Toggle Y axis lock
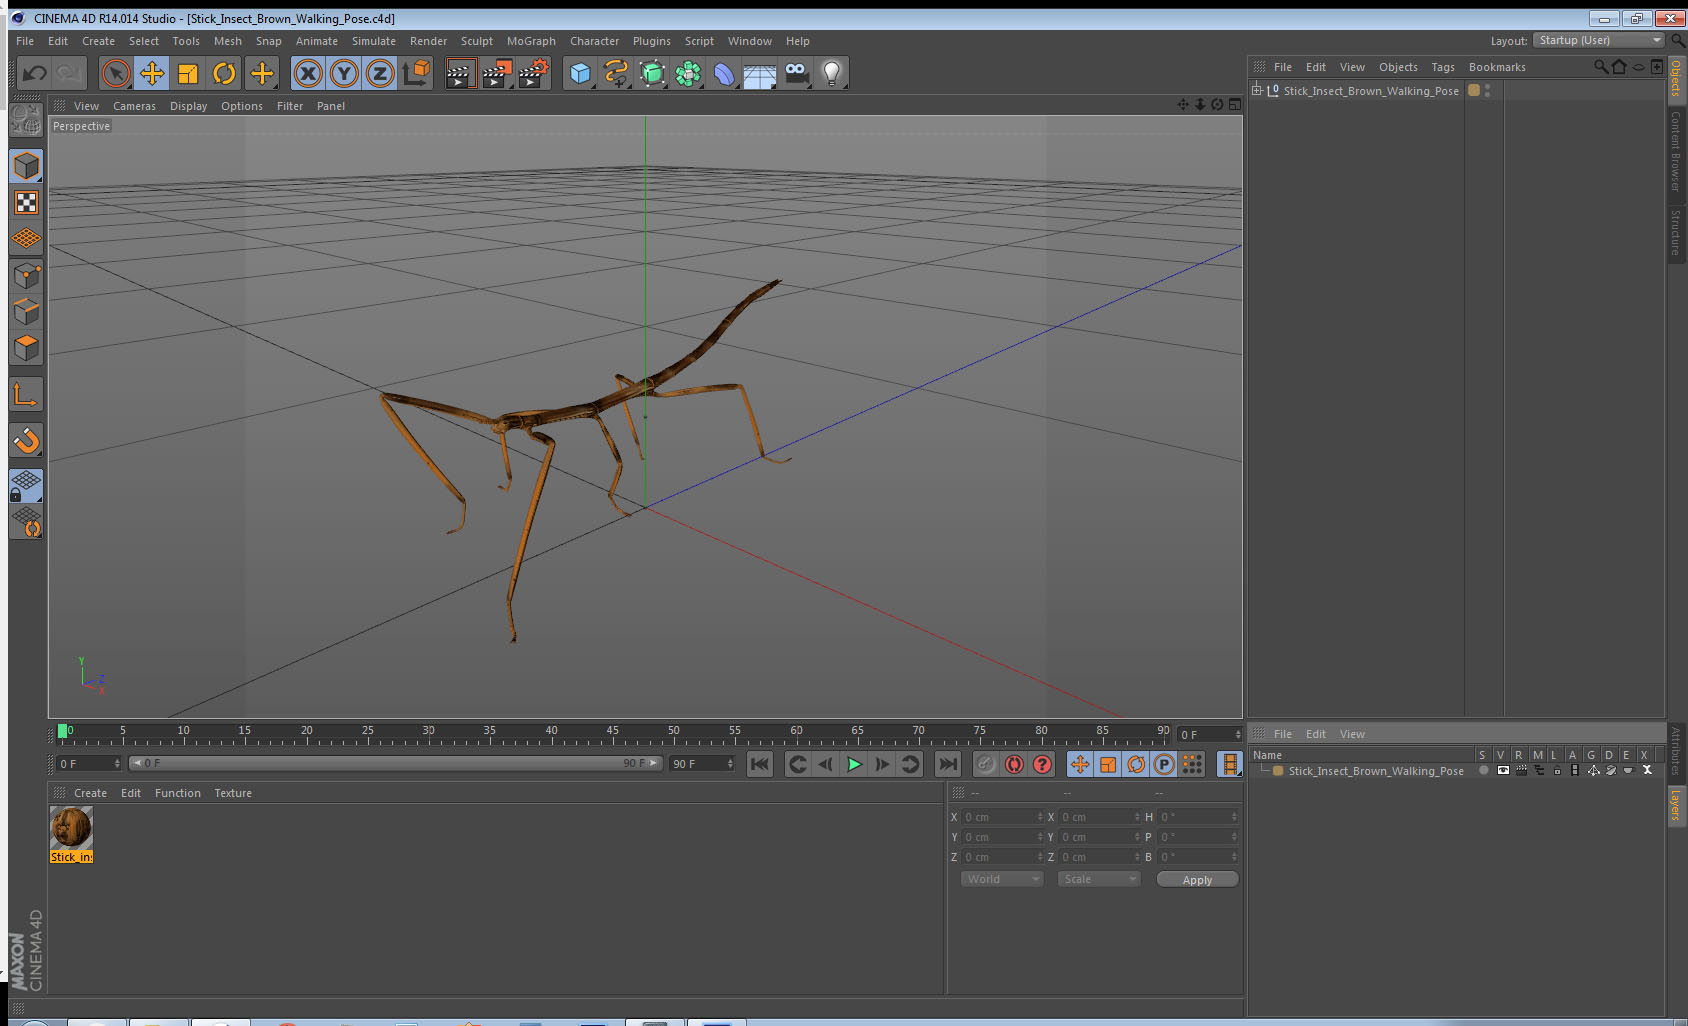Image resolution: width=1688 pixels, height=1026 pixels. pos(344,73)
